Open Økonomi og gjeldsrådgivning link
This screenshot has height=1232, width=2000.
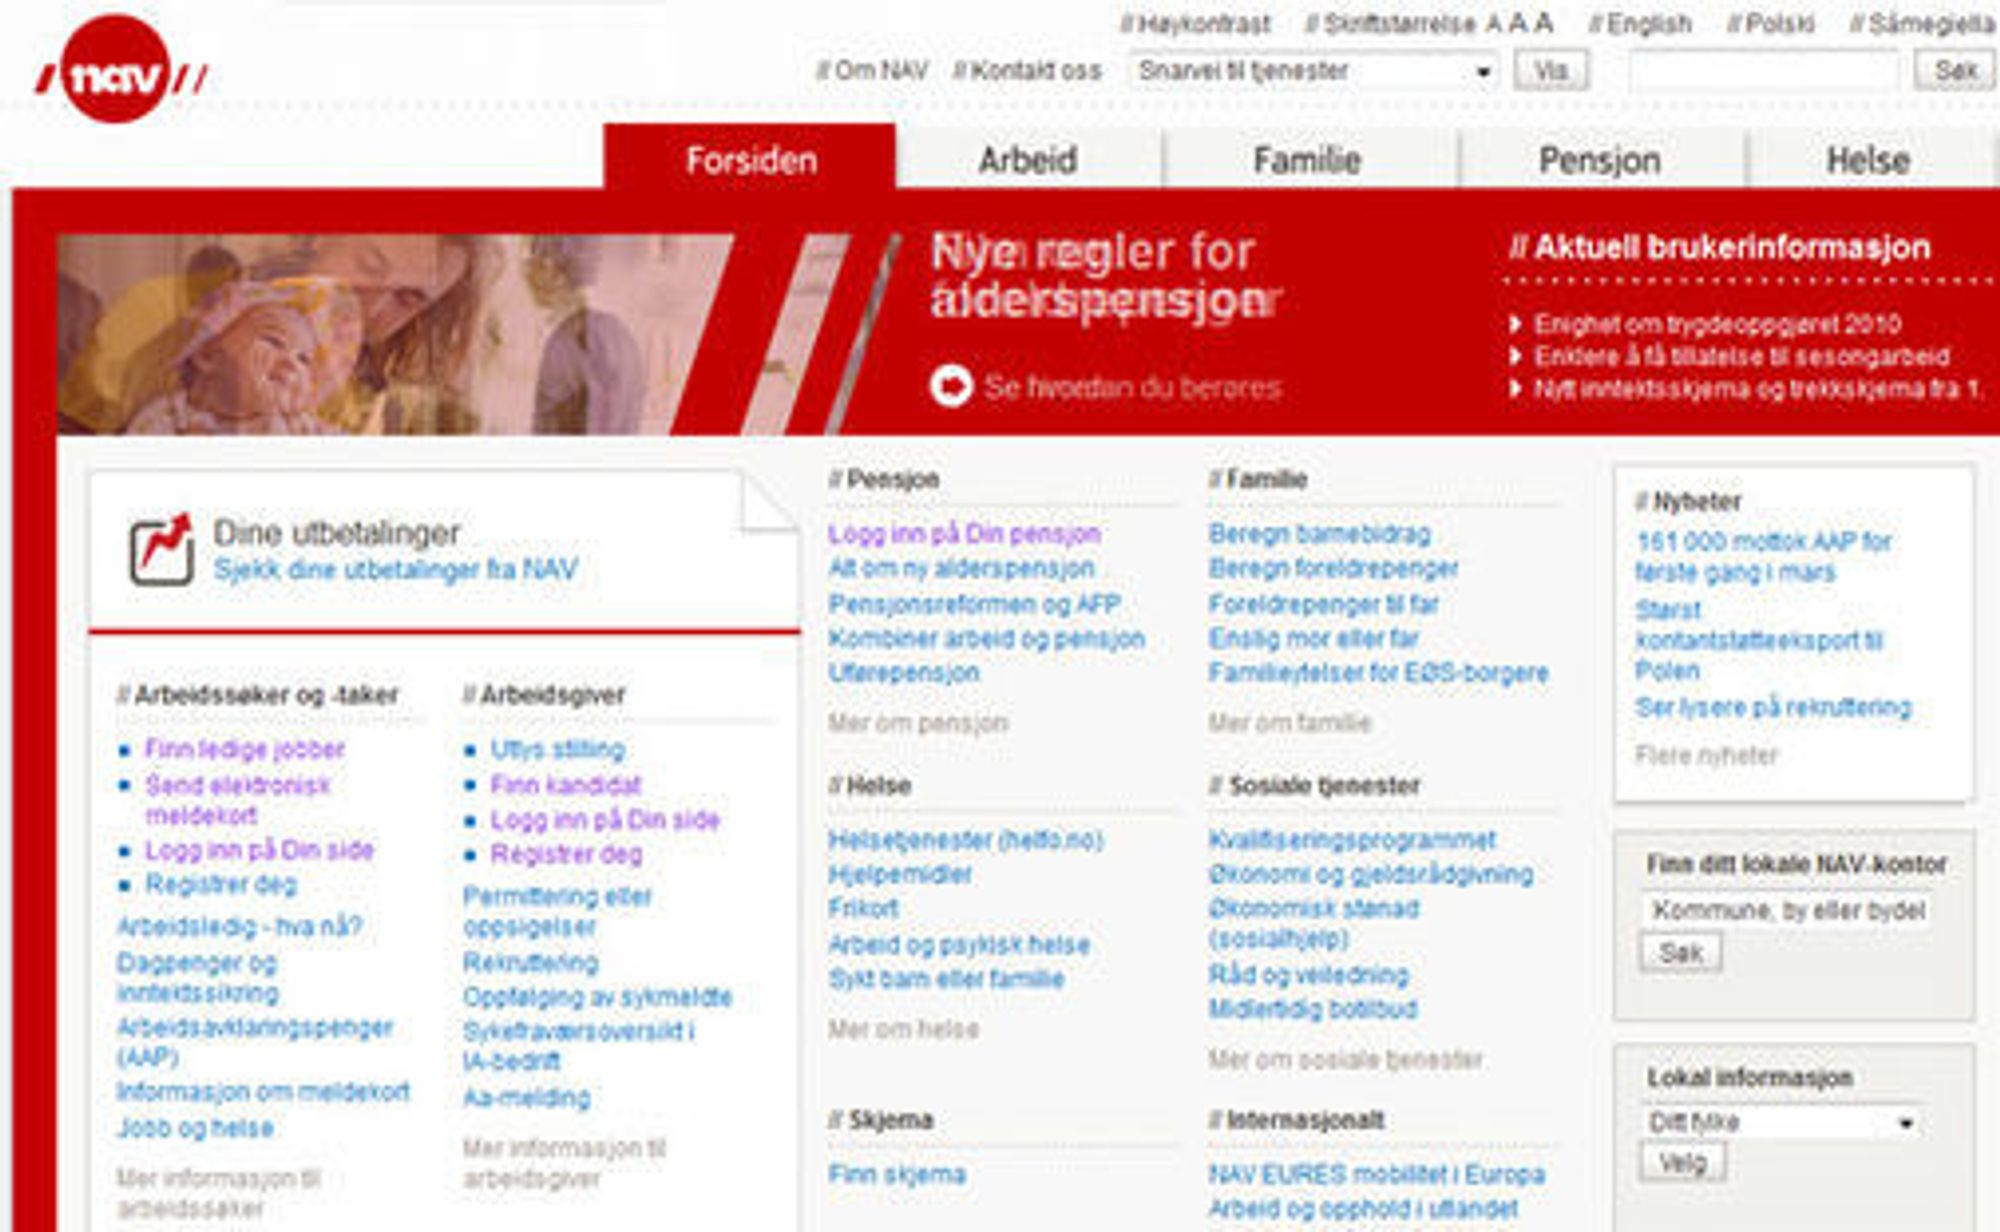(1371, 874)
